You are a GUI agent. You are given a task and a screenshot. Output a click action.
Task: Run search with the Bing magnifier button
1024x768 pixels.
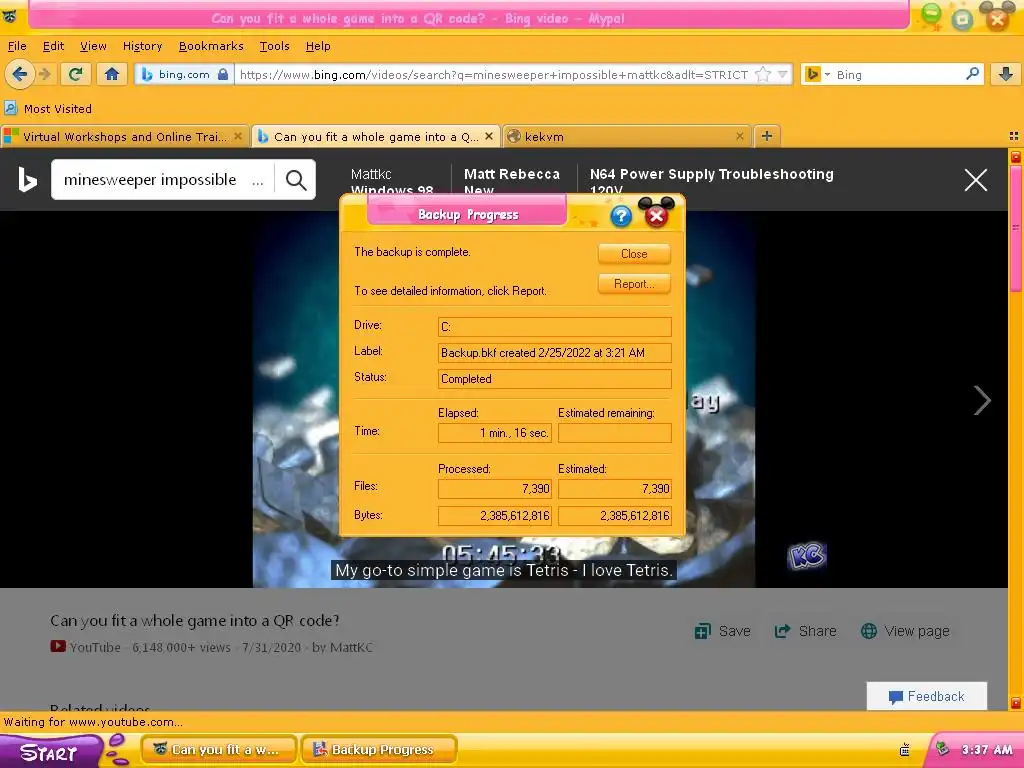[296, 180]
